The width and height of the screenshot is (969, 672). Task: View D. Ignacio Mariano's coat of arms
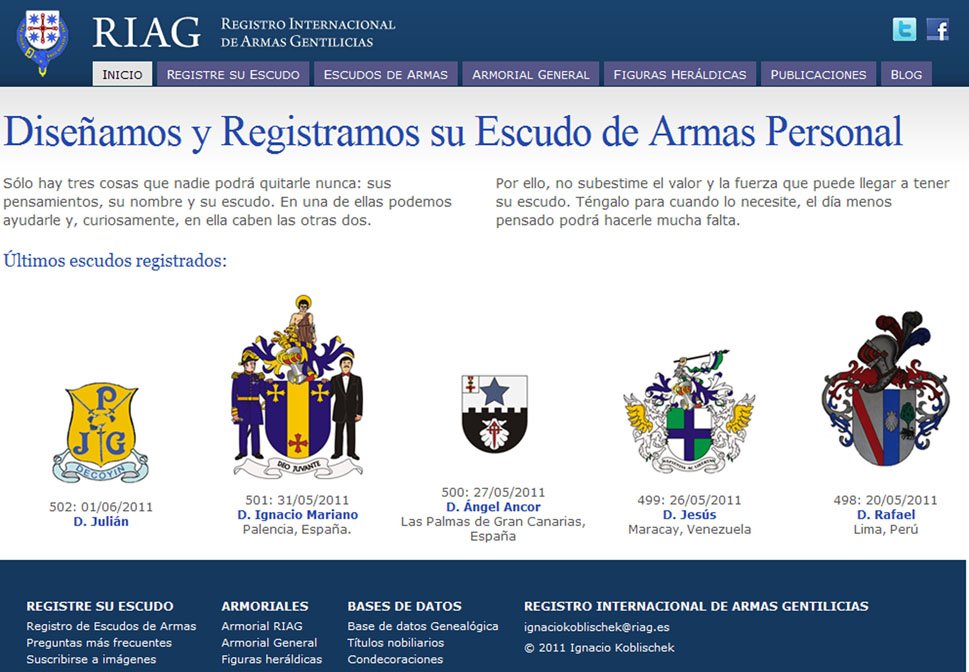tap(297, 388)
